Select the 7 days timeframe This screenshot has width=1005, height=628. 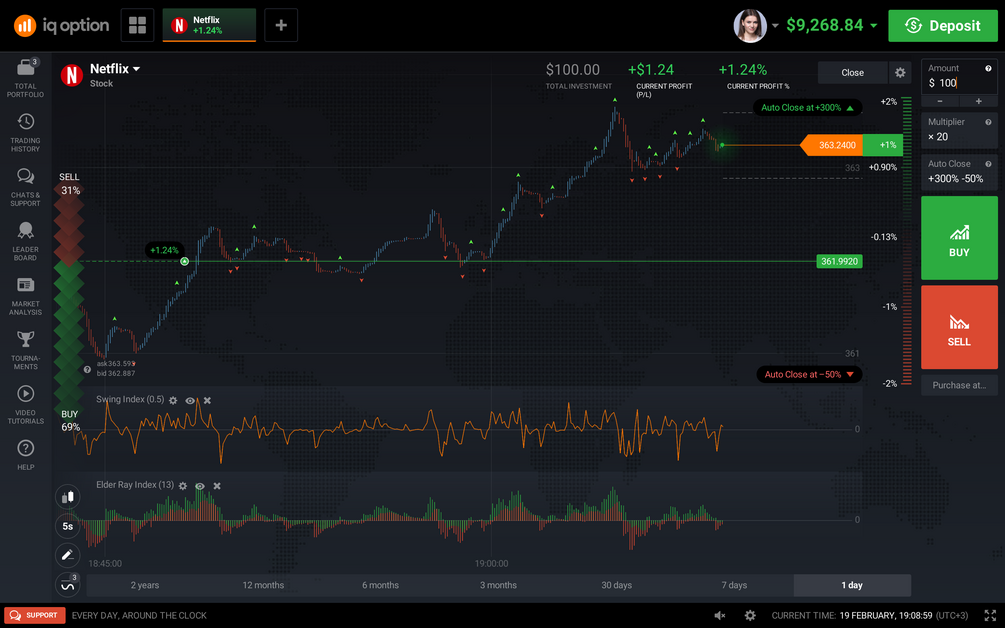[734, 585]
